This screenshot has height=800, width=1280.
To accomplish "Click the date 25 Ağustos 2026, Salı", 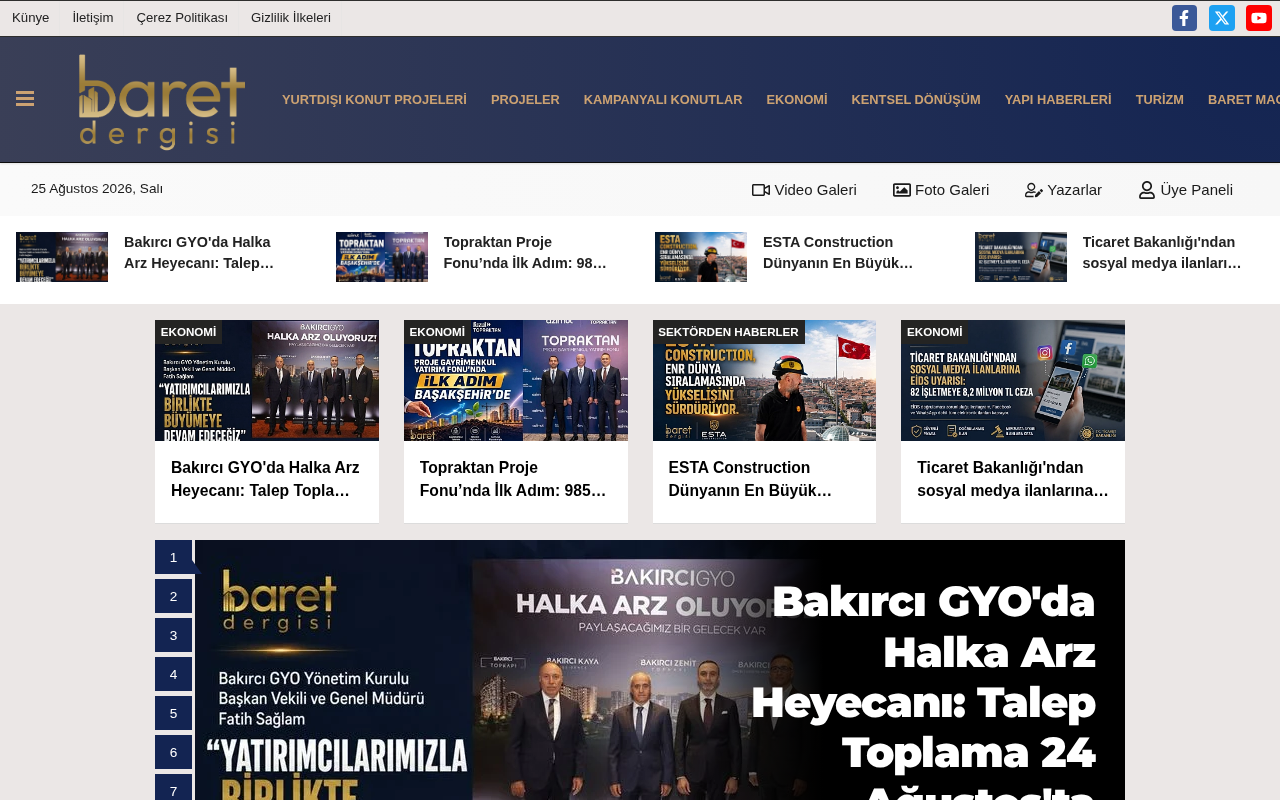I will (x=97, y=189).
